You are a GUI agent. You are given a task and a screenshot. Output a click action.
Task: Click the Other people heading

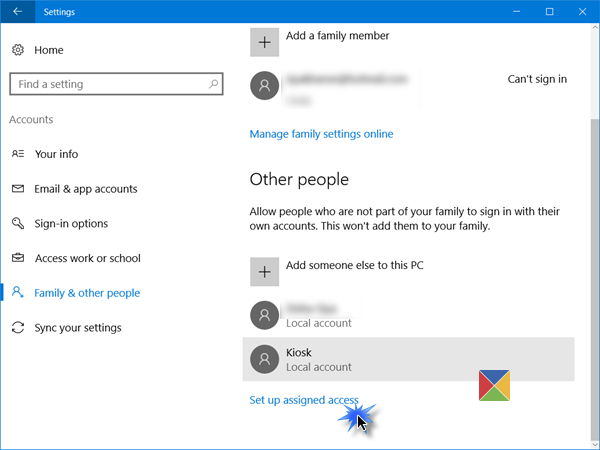tap(299, 179)
